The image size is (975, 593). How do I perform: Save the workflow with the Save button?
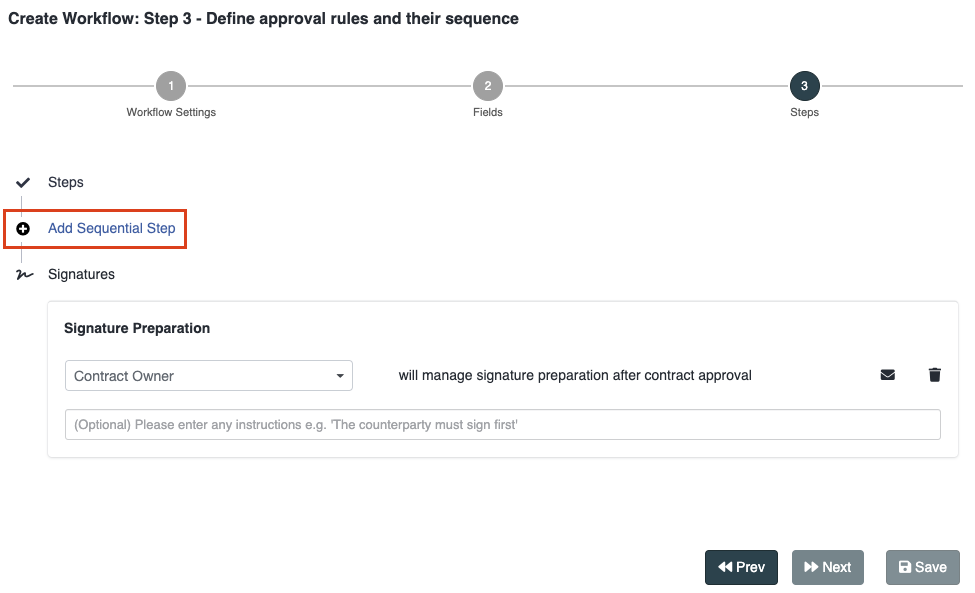(922, 567)
